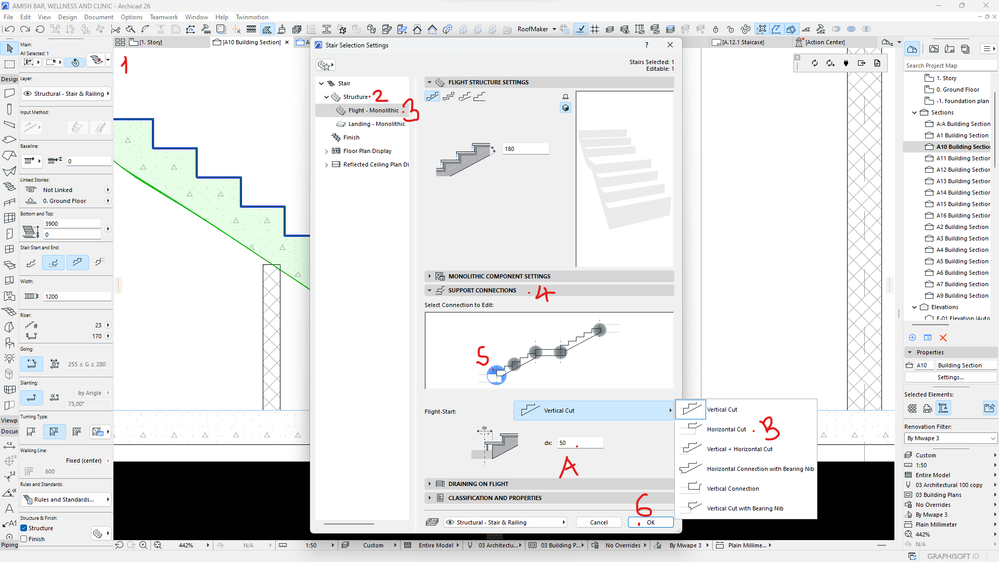Expand Floor Plan Display tree node
999x562 pixels.
tap(327, 151)
